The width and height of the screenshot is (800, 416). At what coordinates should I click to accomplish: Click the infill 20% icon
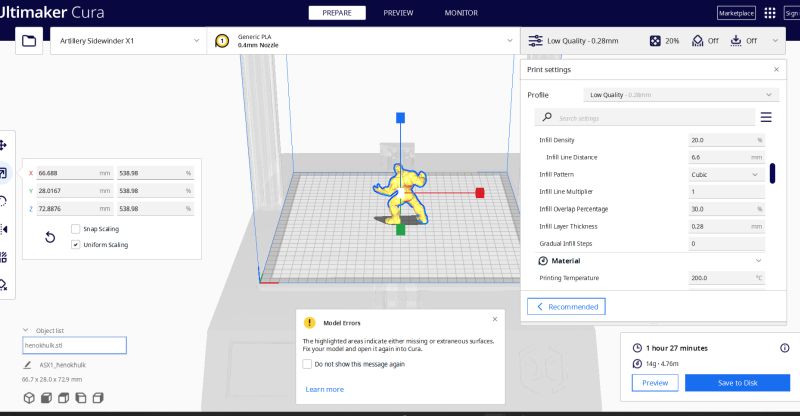pyautogui.click(x=655, y=41)
